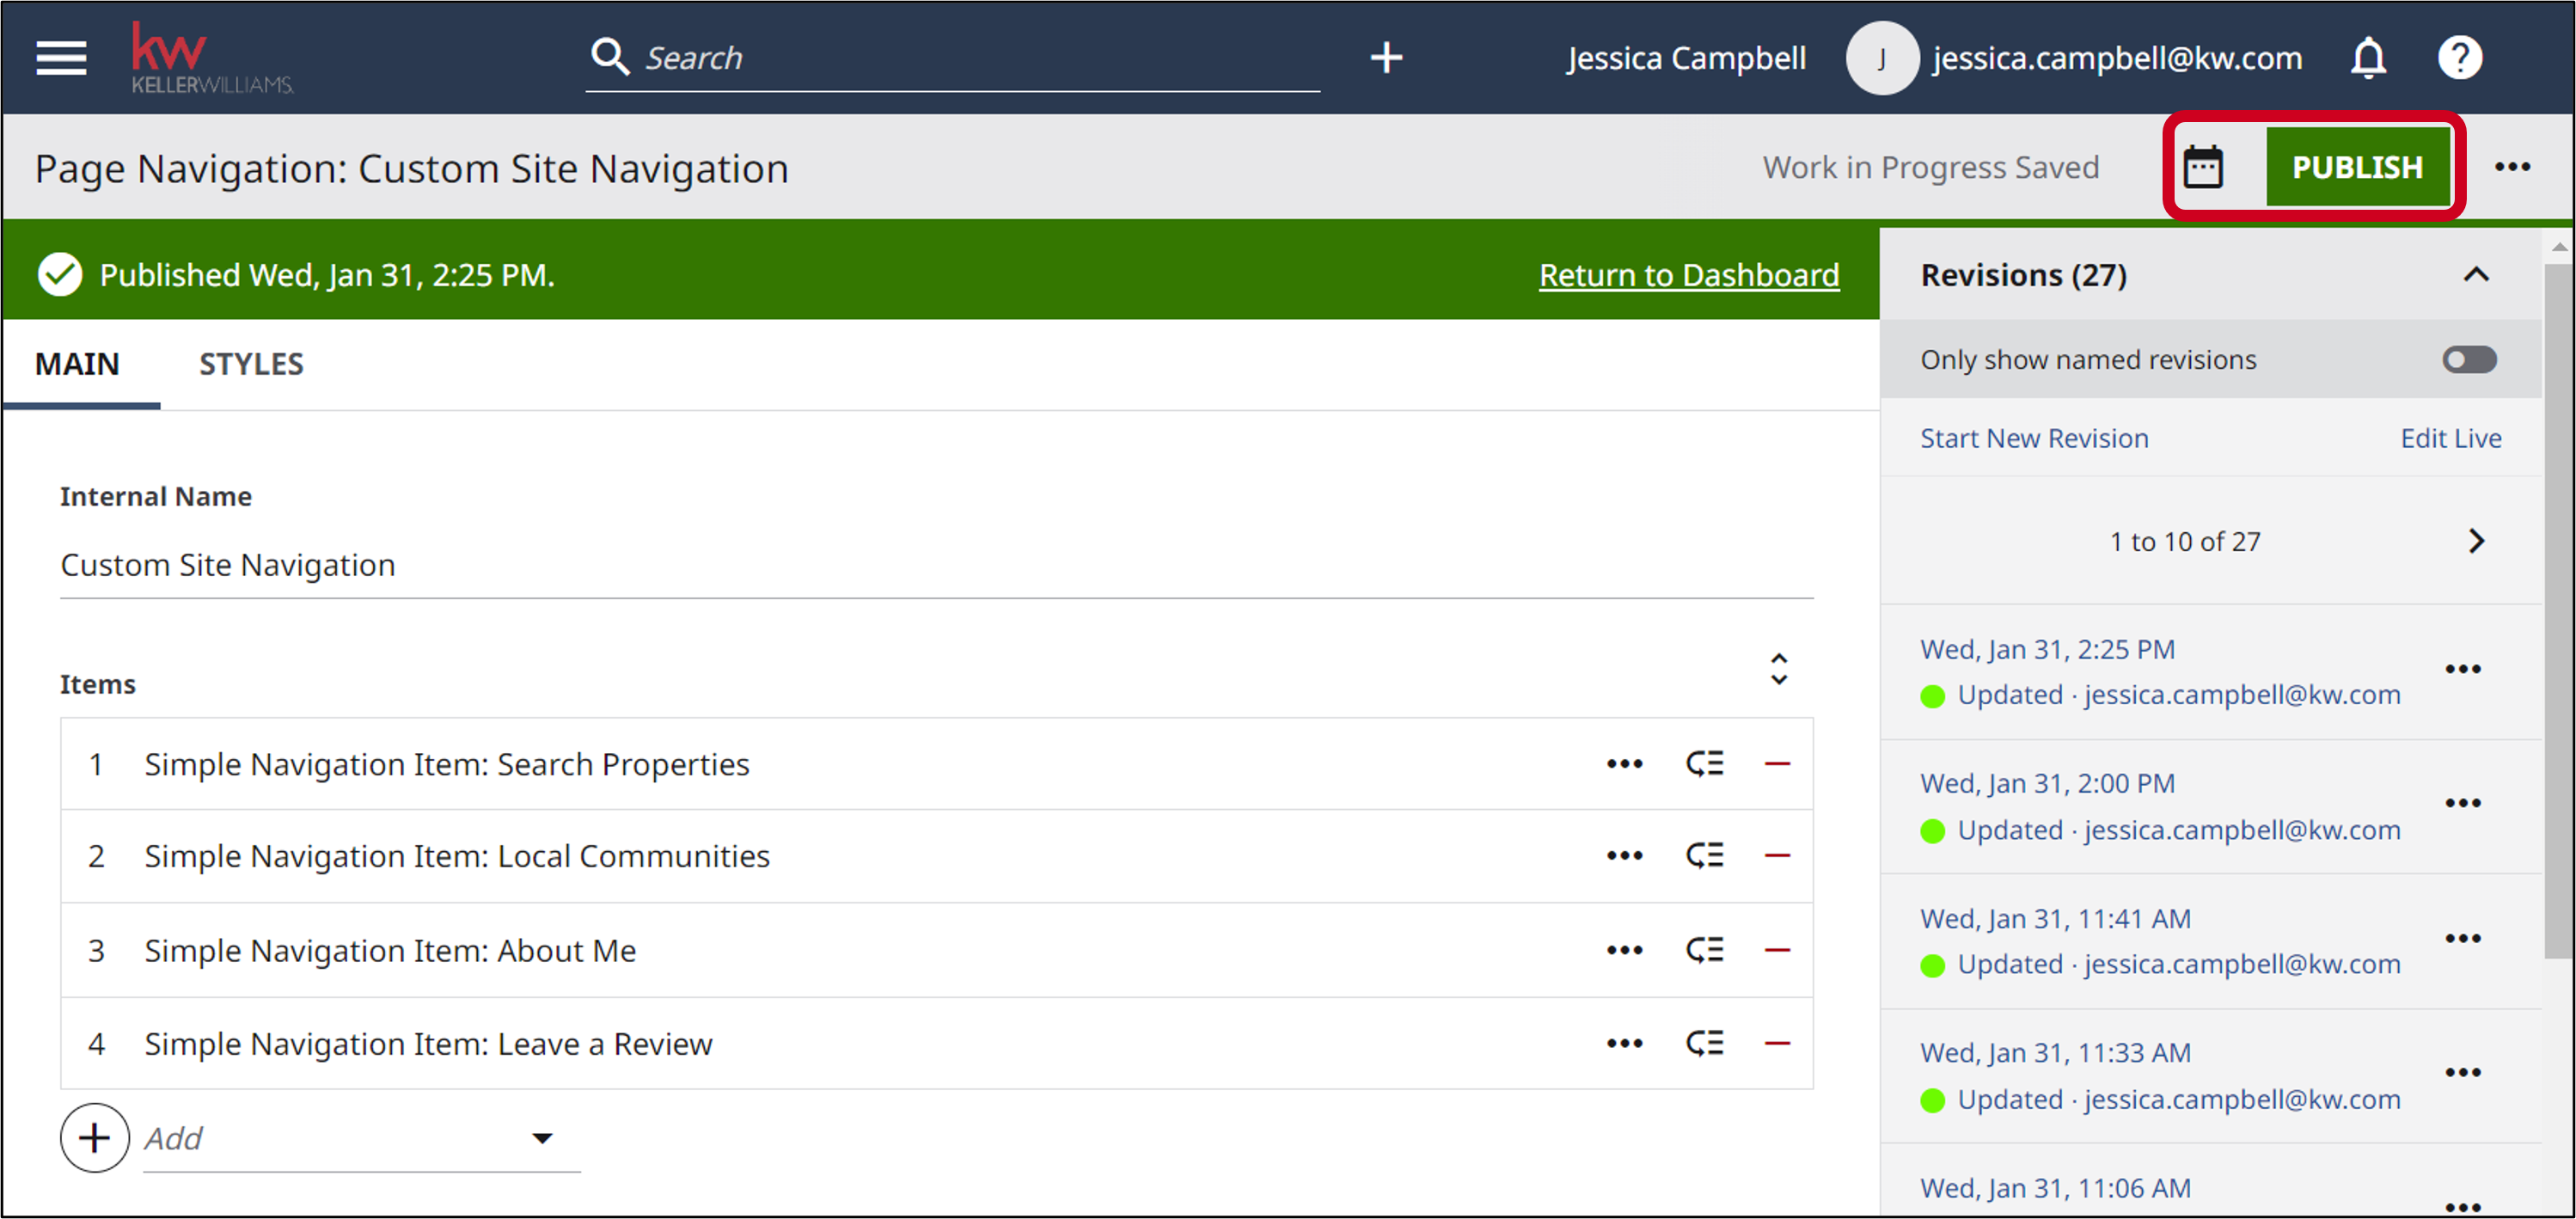Open ellipsis menu for Search Properties item
The image size is (2576, 1219).
point(1624,764)
